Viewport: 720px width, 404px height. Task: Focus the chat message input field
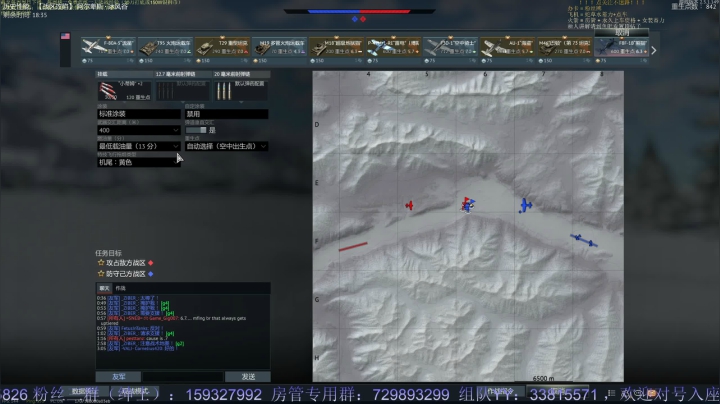(x=183, y=376)
